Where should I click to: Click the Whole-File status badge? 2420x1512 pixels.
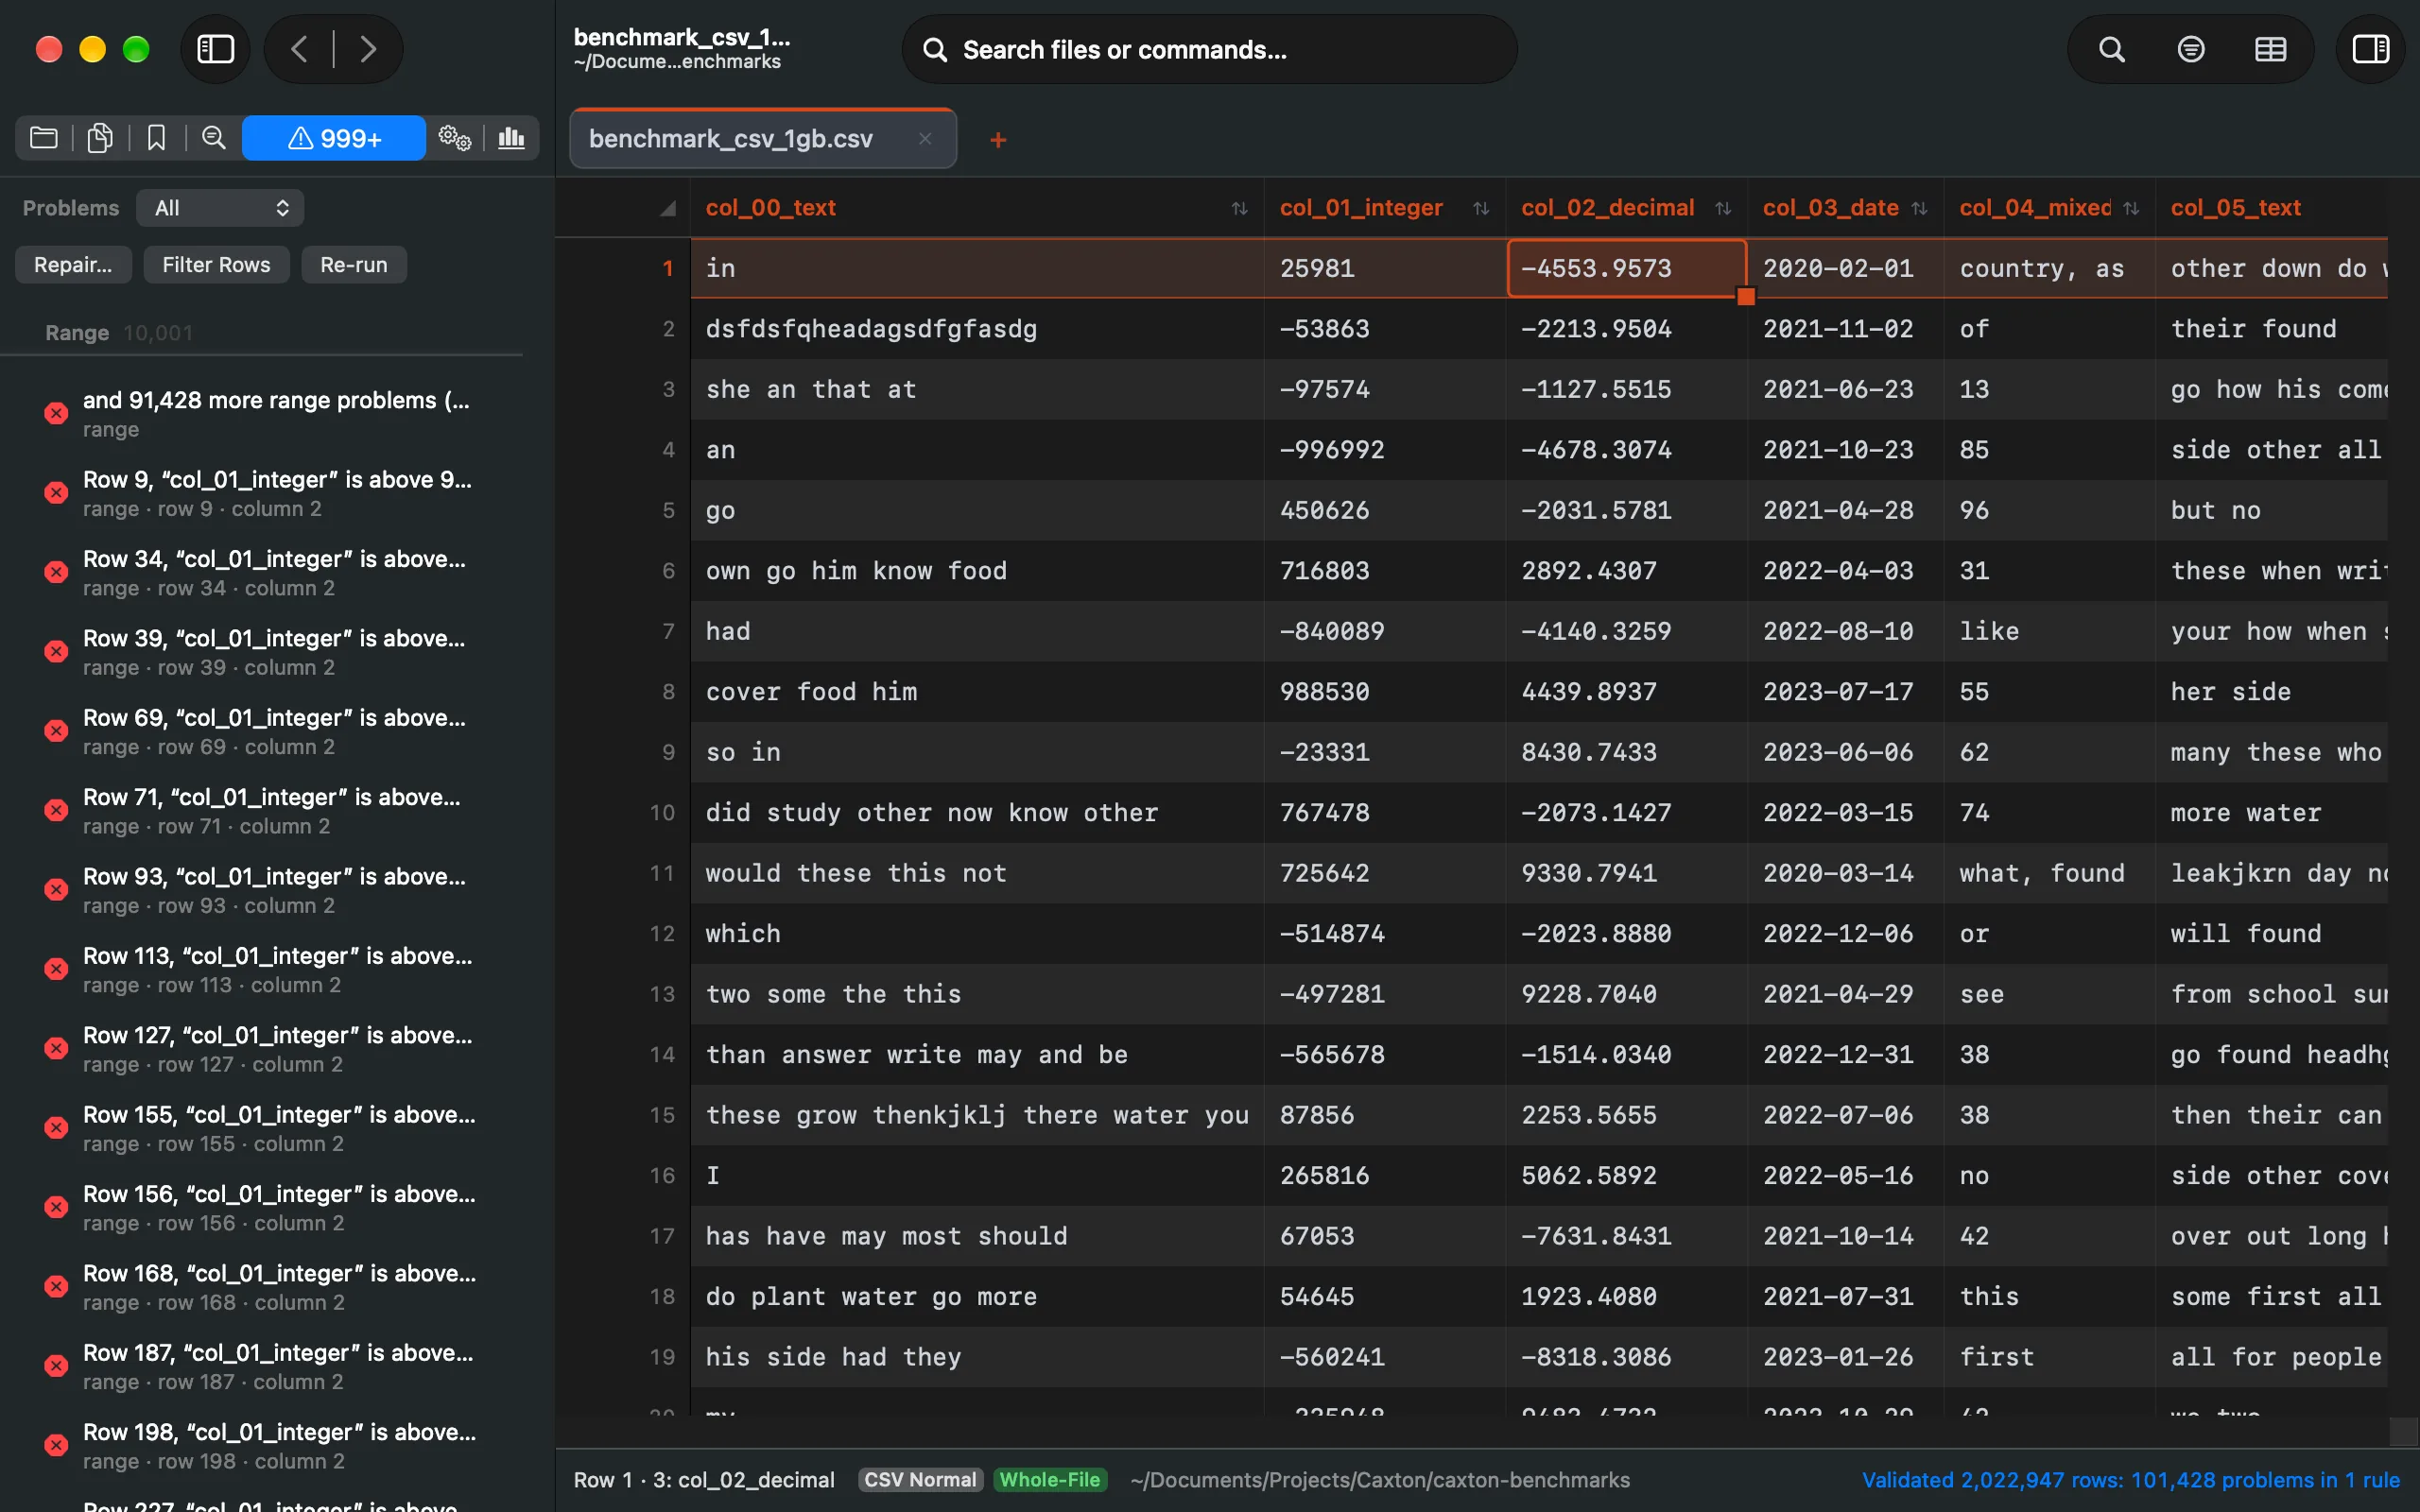coord(1049,1480)
